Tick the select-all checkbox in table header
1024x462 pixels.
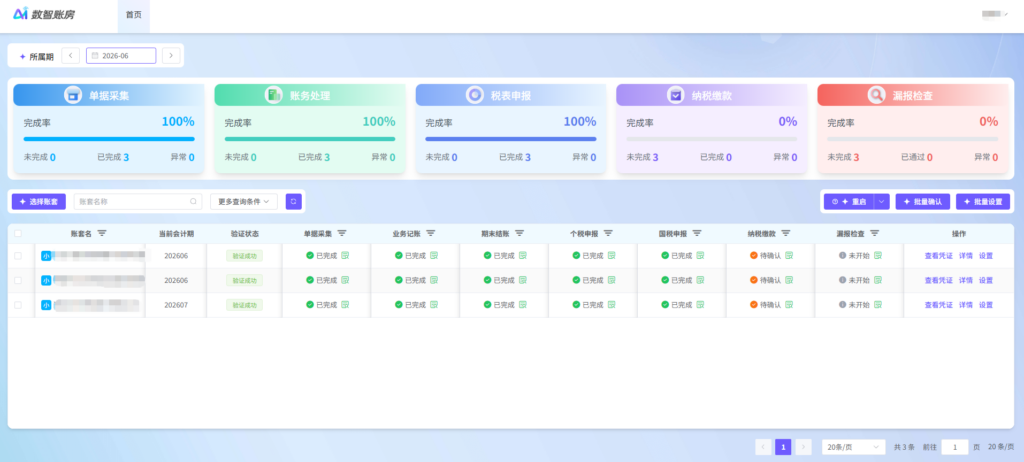[18, 233]
